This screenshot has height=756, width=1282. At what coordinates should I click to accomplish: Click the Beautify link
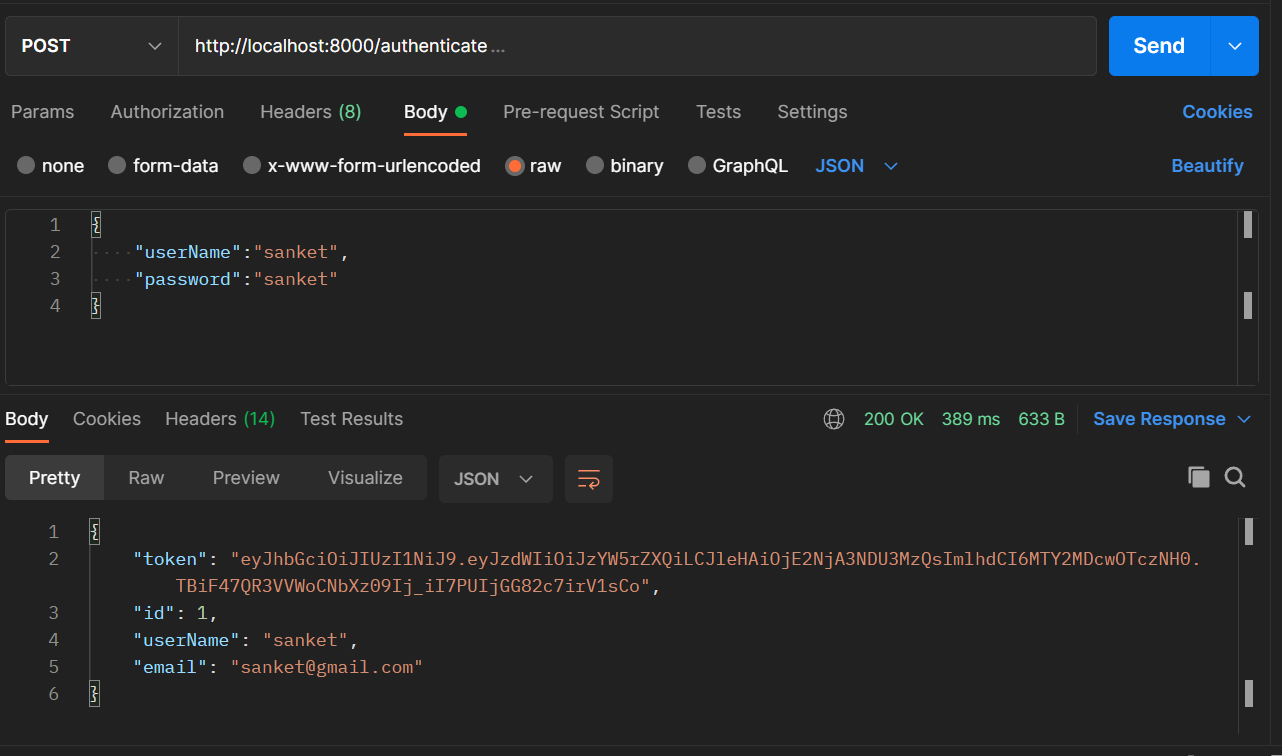1207,166
